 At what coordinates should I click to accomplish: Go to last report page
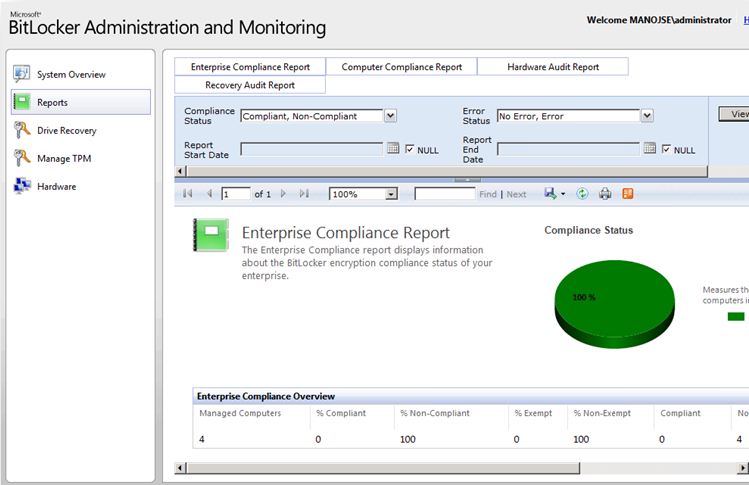304,194
